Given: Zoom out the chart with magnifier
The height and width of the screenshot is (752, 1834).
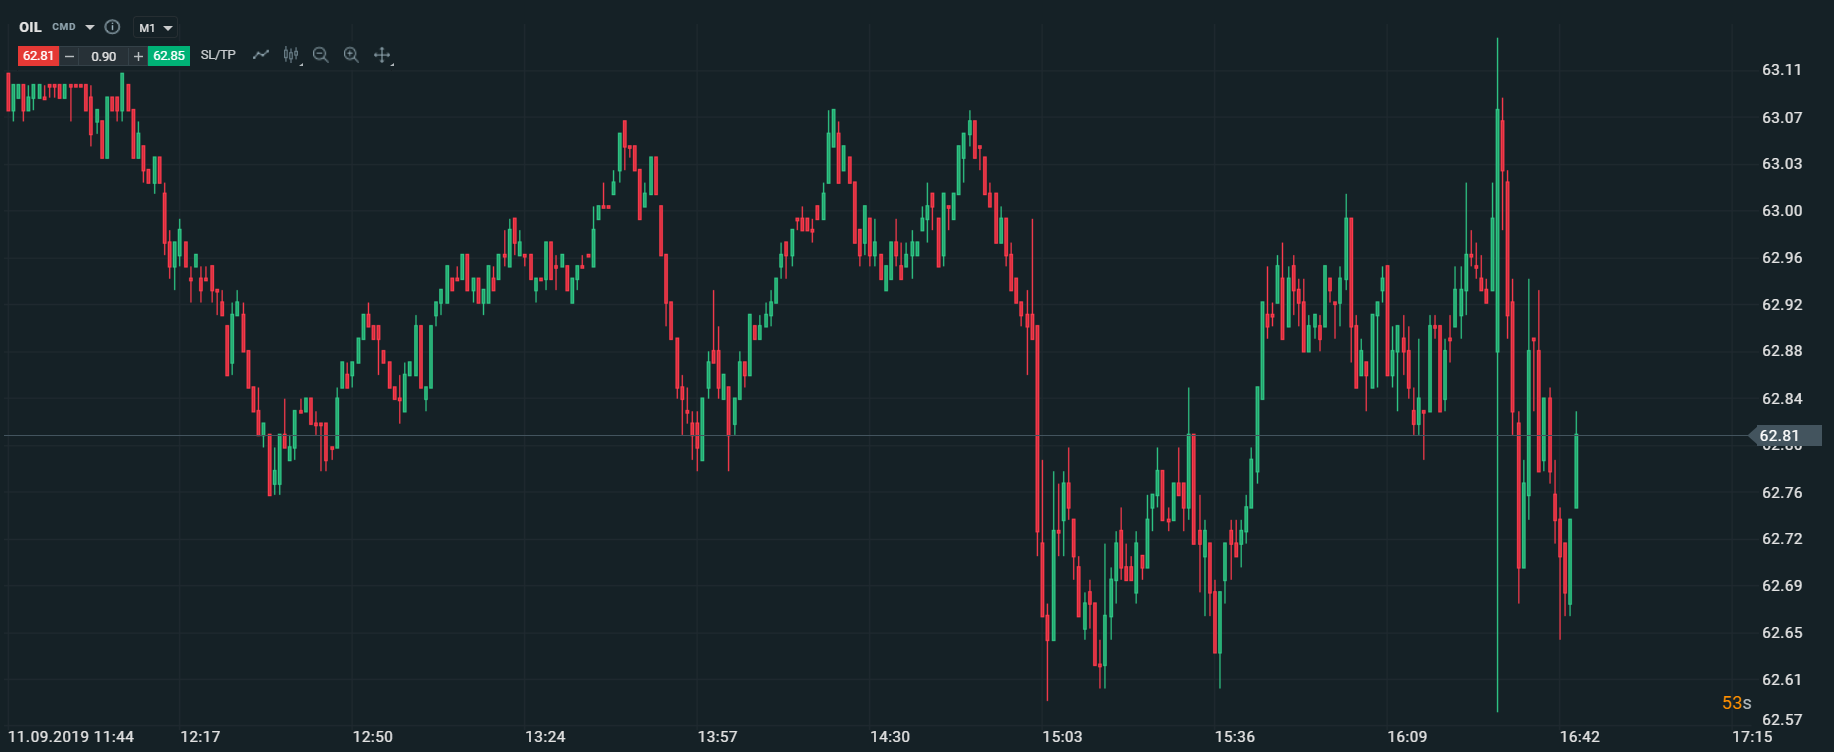Looking at the screenshot, I should tap(320, 55).
